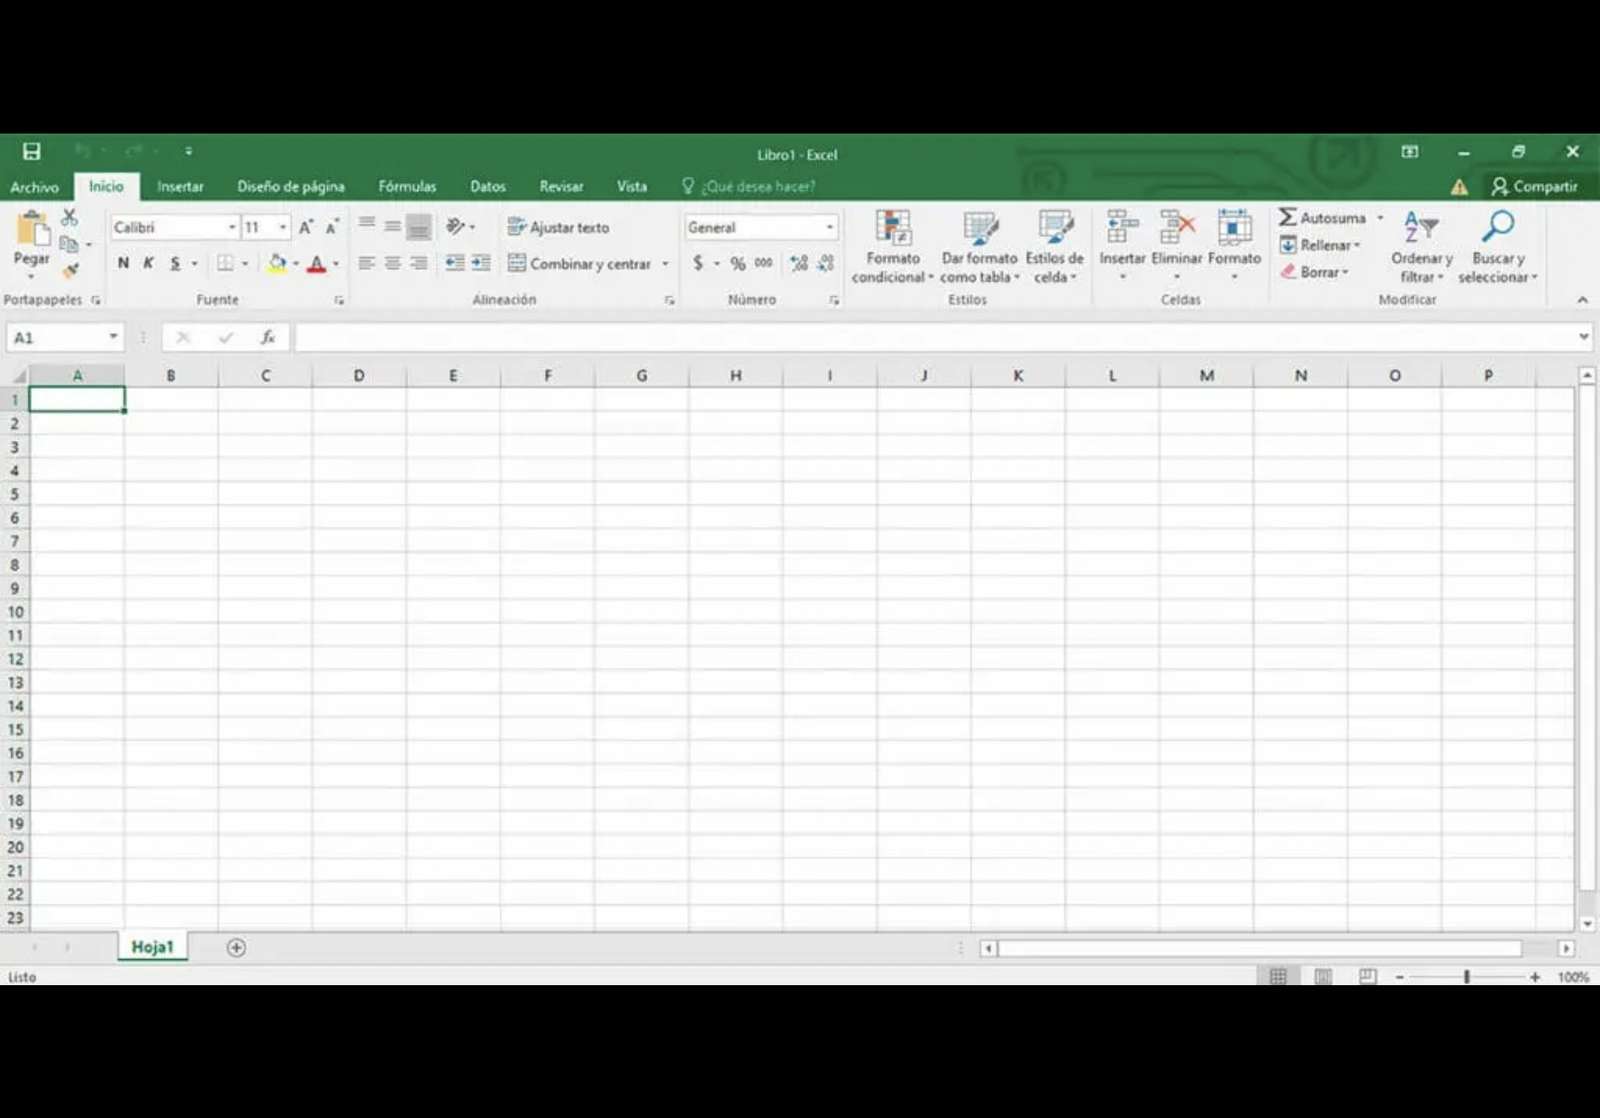The width and height of the screenshot is (1600, 1118).
Task: Open Estilos de celda gallery
Action: click(x=1055, y=247)
